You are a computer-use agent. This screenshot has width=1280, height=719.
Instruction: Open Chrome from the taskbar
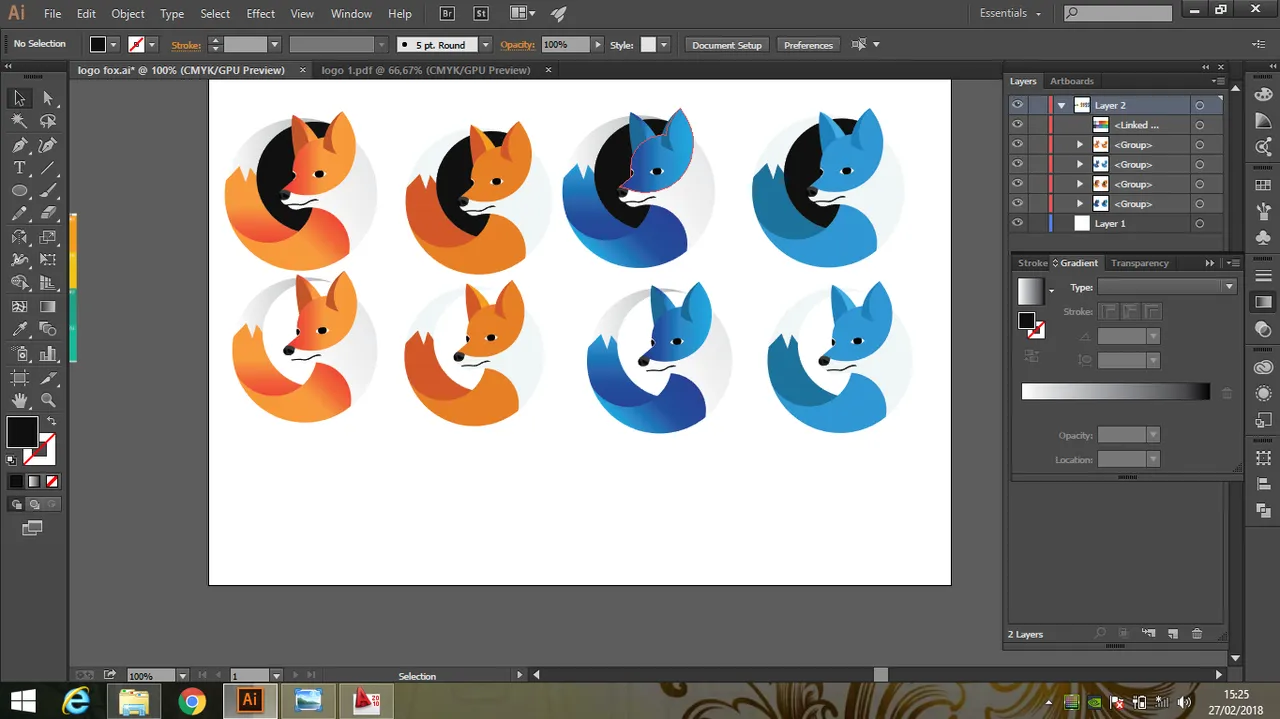coord(191,701)
